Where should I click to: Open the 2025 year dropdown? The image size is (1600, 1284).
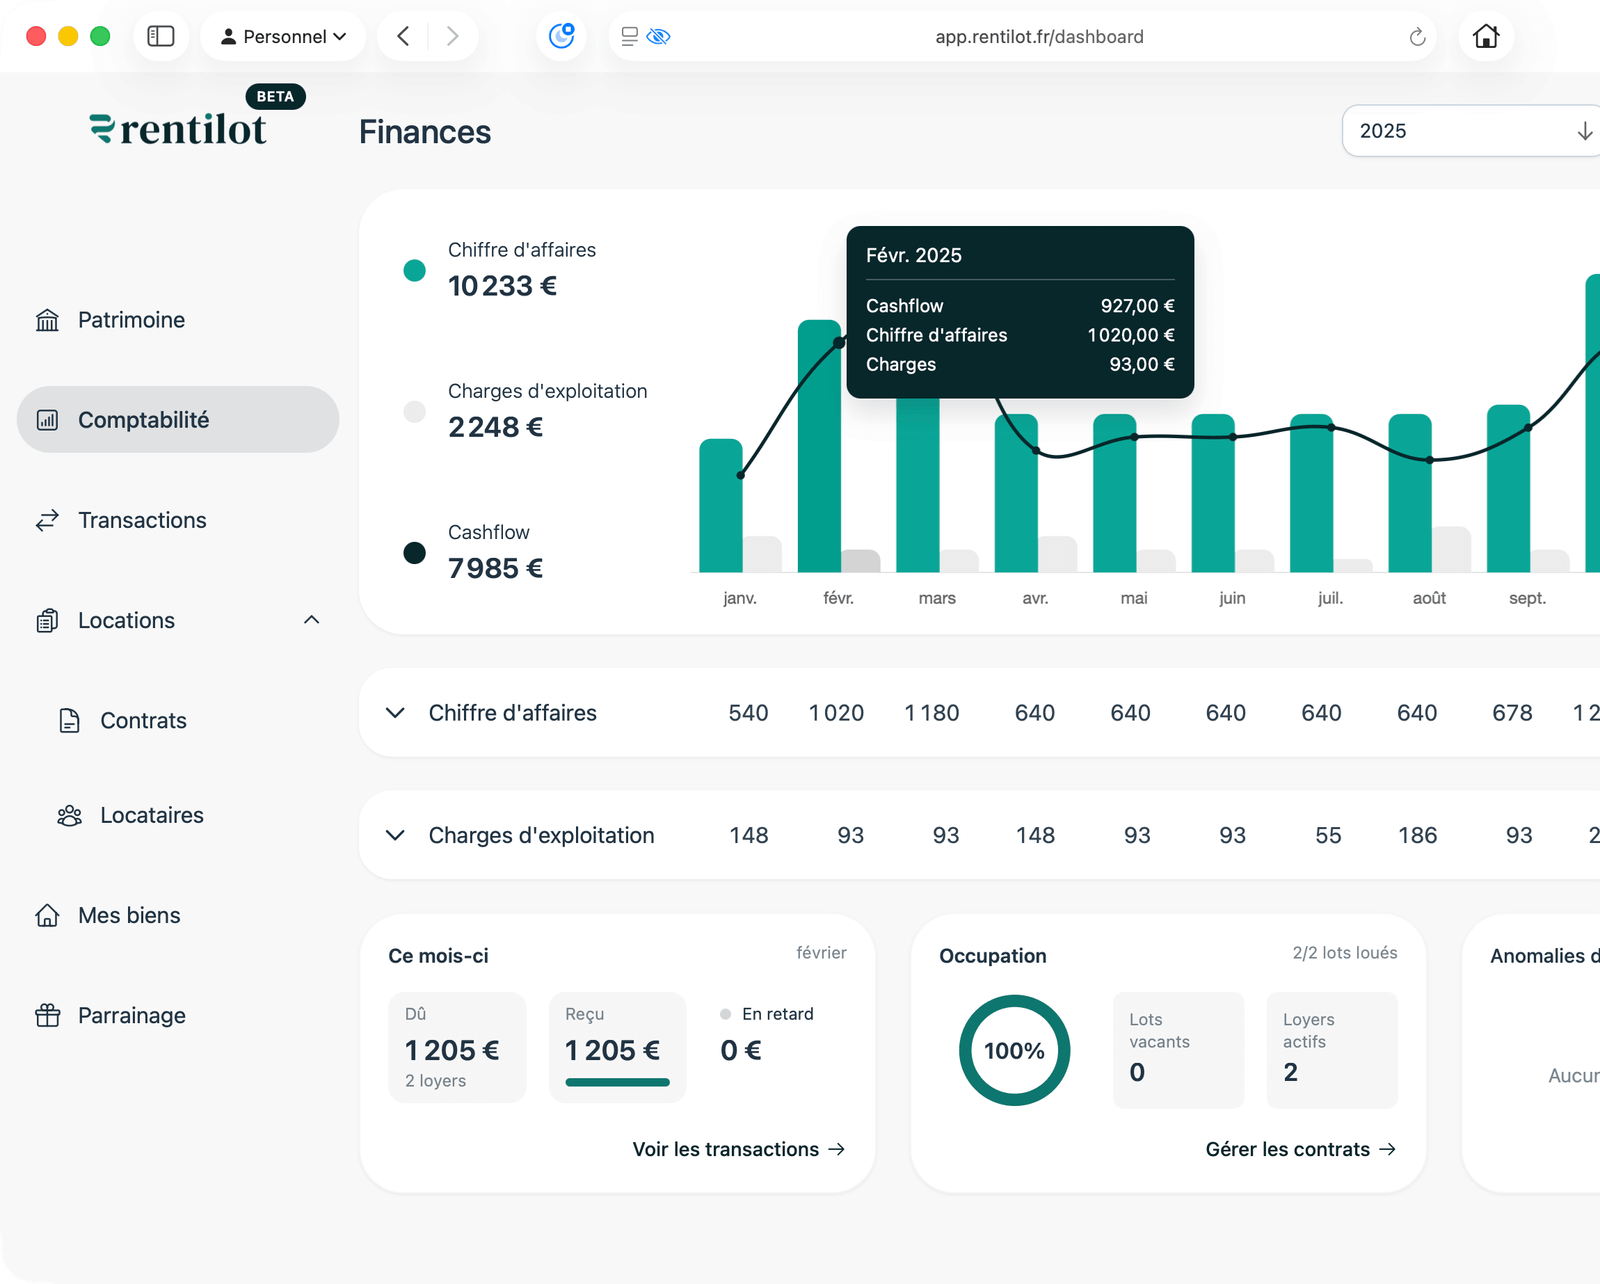point(1471,131)
